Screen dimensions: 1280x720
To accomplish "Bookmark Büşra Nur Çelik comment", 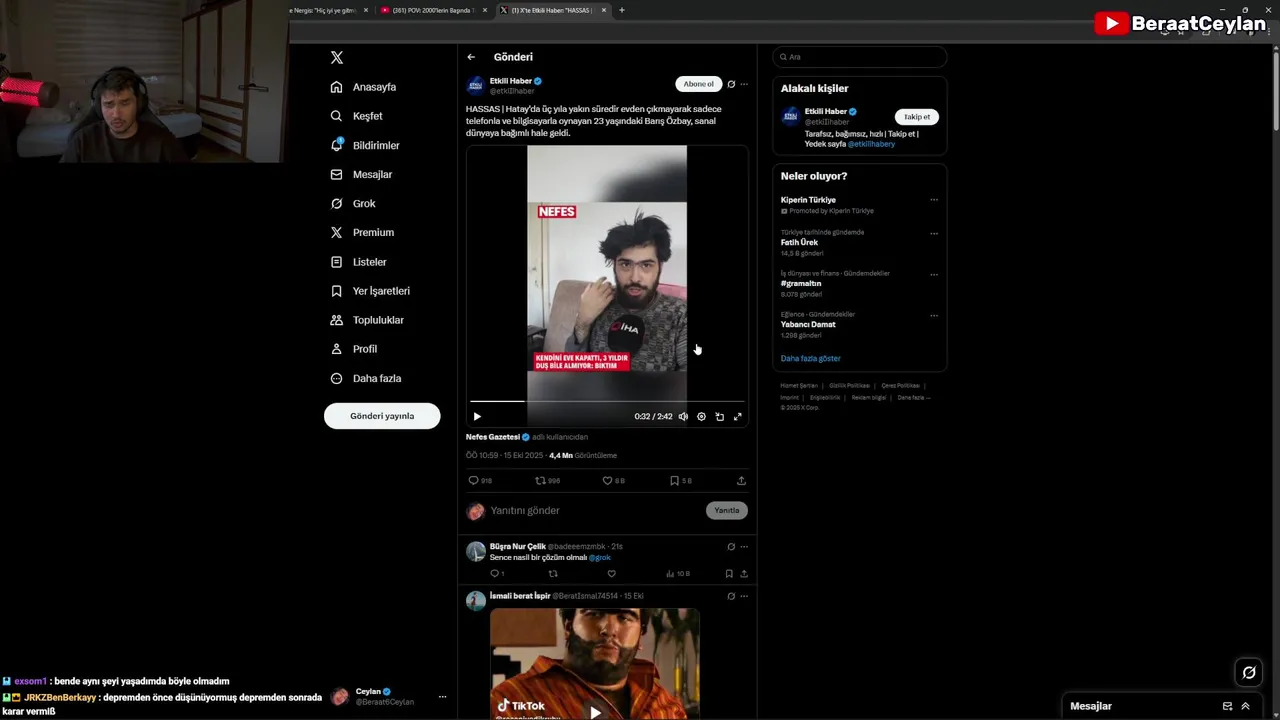I will pos(729,574).
